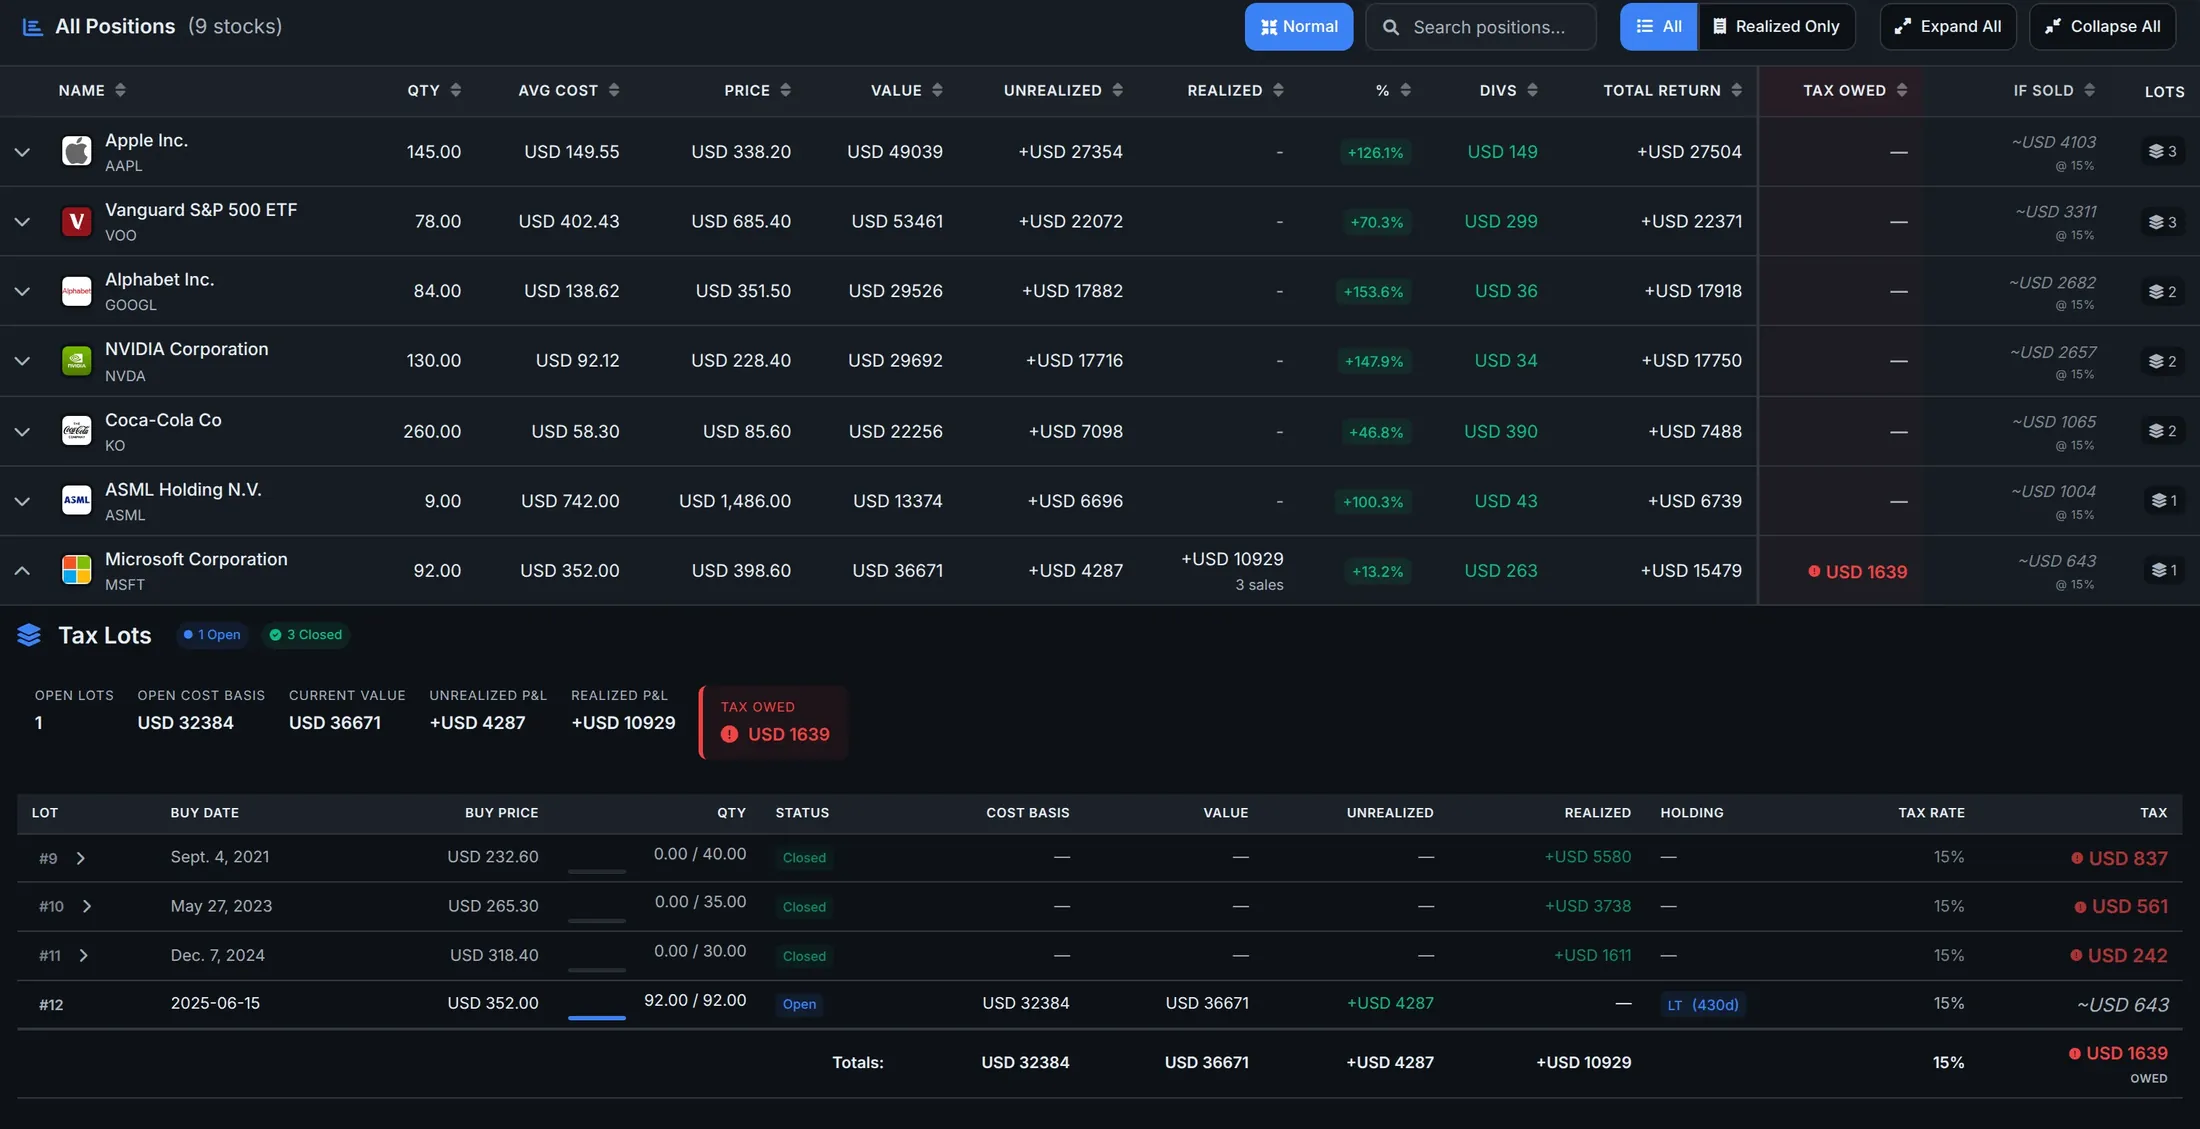The width and height of the screenshot is (2200, 1129).
Task: Sort by Realized column arrows
Action: click(1278, 90)
